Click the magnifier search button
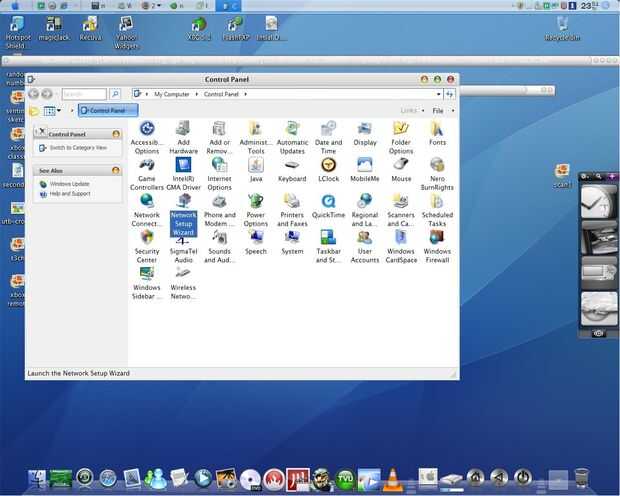Image resolution: width=620 pixels, height=496 pixels. click(x=115, y=94)
